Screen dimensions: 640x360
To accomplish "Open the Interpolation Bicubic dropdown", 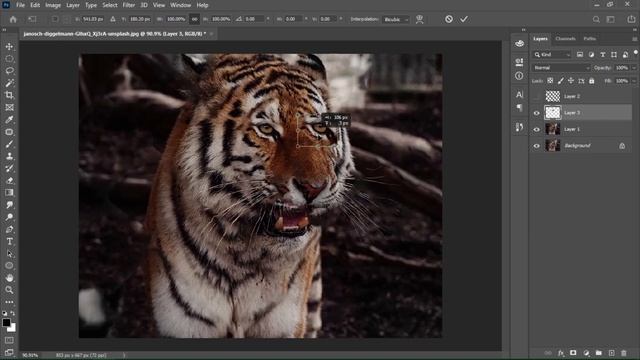I will 396,19.
